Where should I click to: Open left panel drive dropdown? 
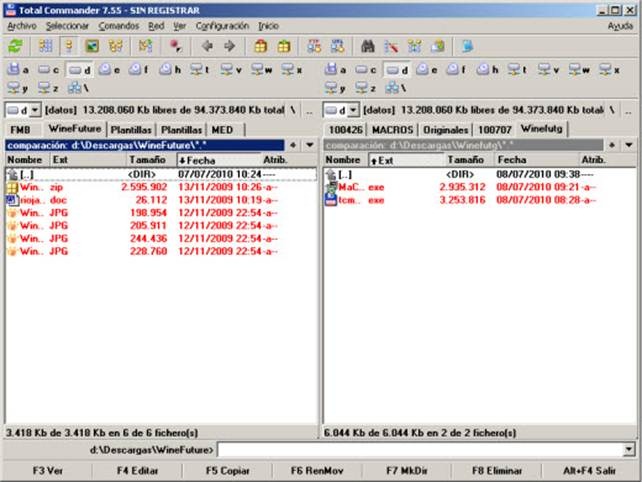35,110
